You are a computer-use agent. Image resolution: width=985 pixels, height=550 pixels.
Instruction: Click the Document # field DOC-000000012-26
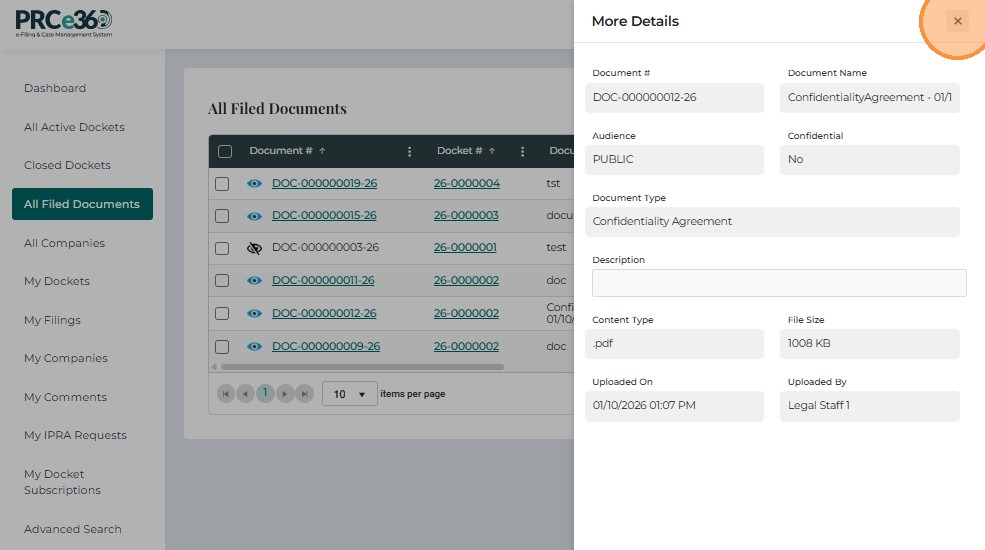674,98
